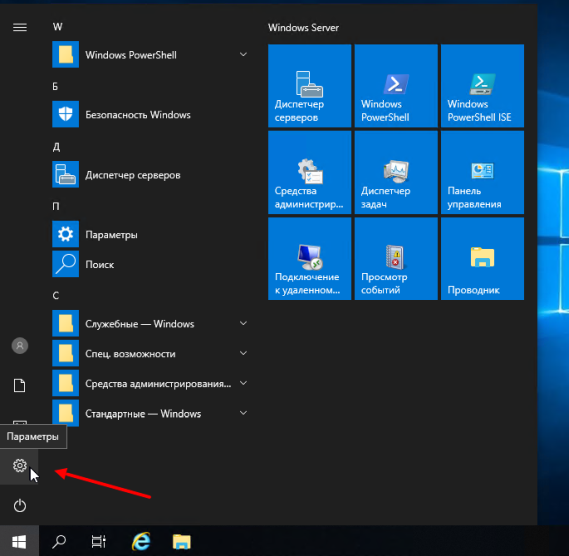Open Диспетчер серверов icon in app list

65,174
